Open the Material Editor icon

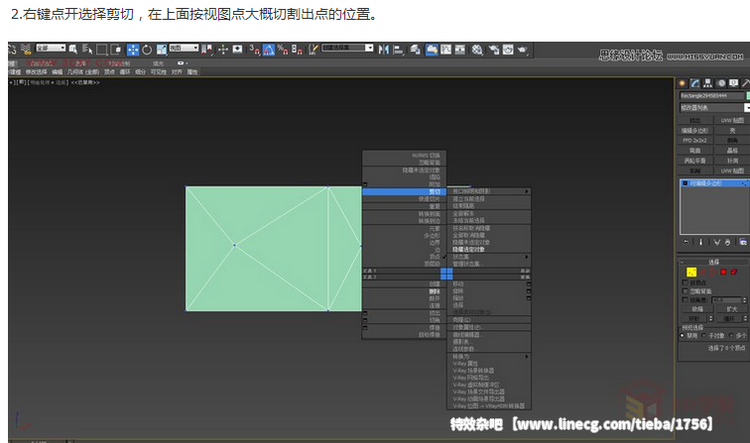click(x=477, y=49)
